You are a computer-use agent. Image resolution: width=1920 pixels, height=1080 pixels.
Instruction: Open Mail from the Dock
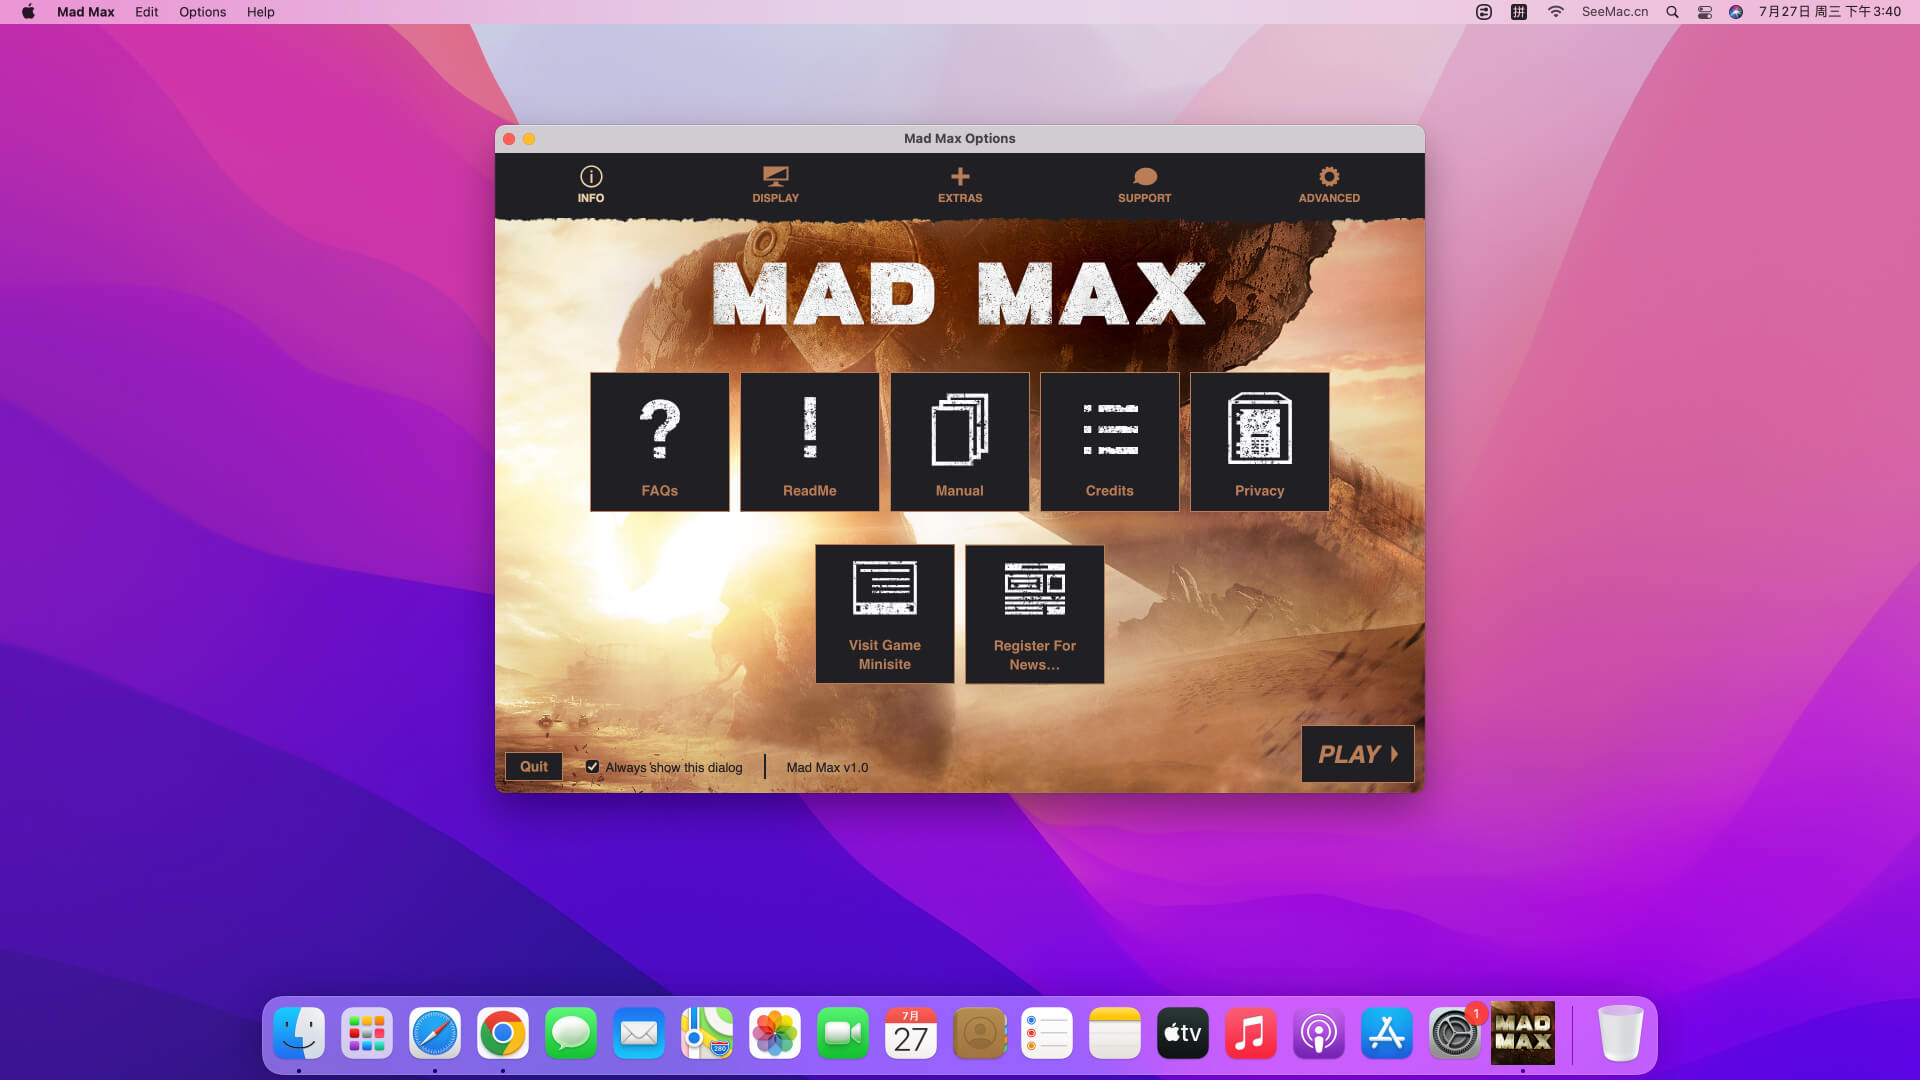639,1034
